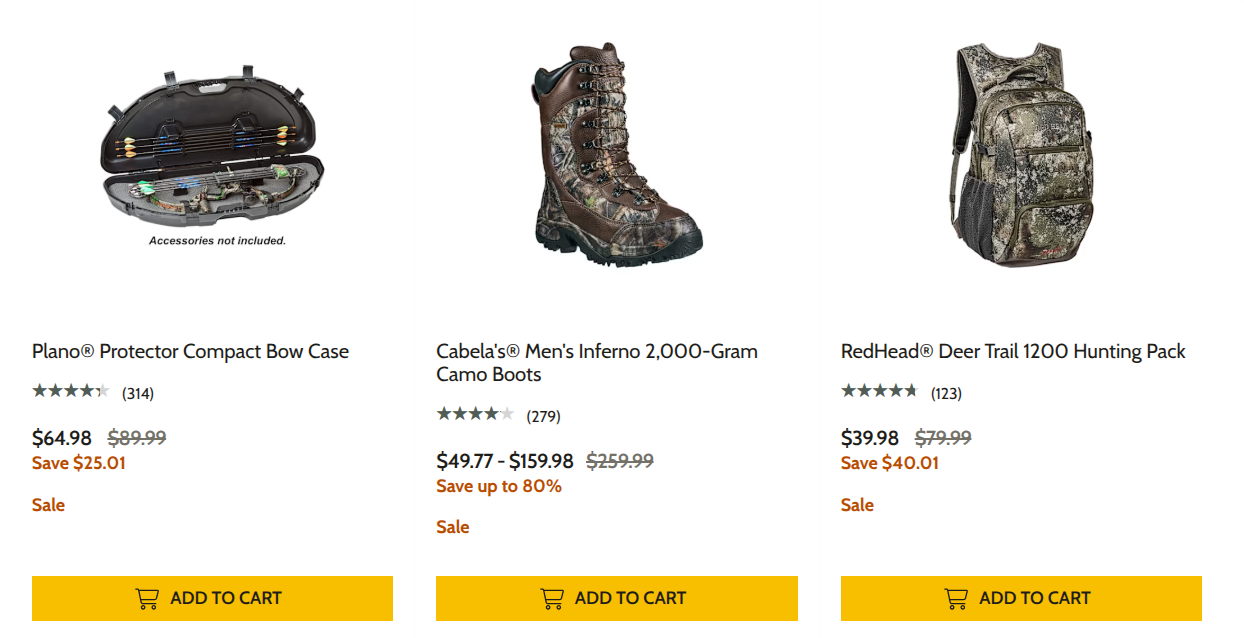Click the star rating for the Inferno camo boots

point(476,415)
